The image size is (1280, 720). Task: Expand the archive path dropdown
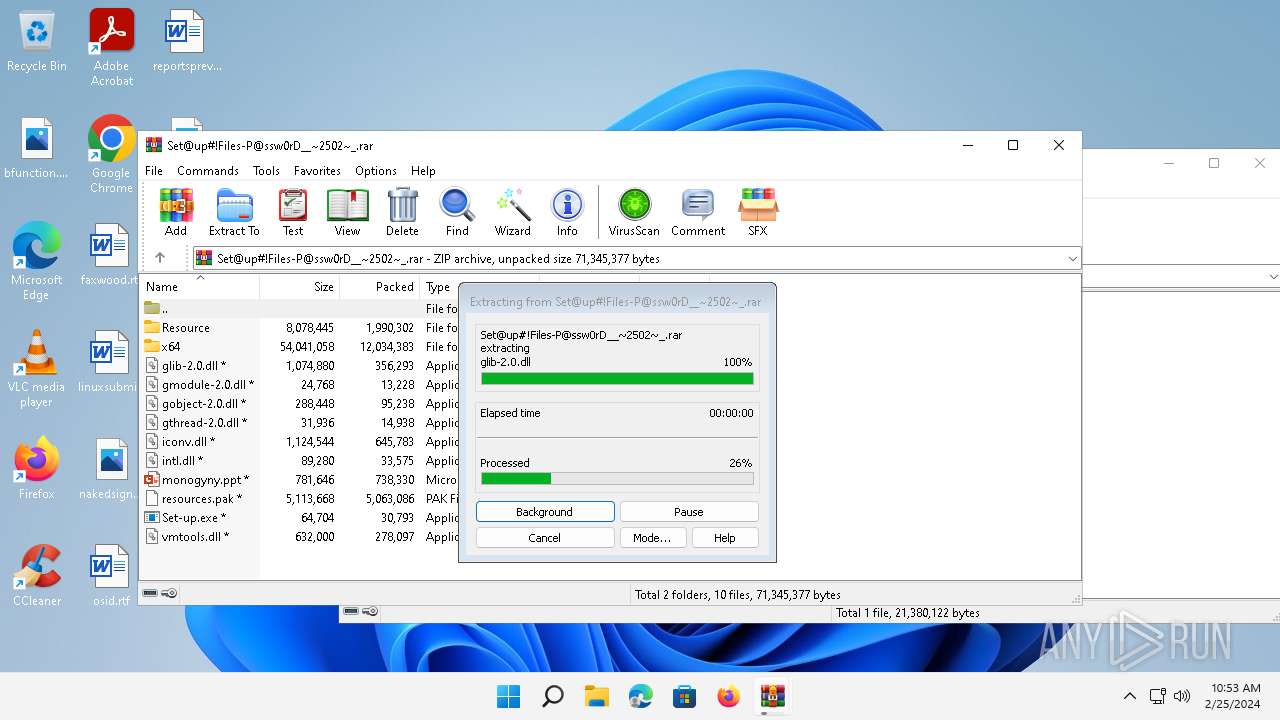pyautogui.click(x=1072, y=258)
